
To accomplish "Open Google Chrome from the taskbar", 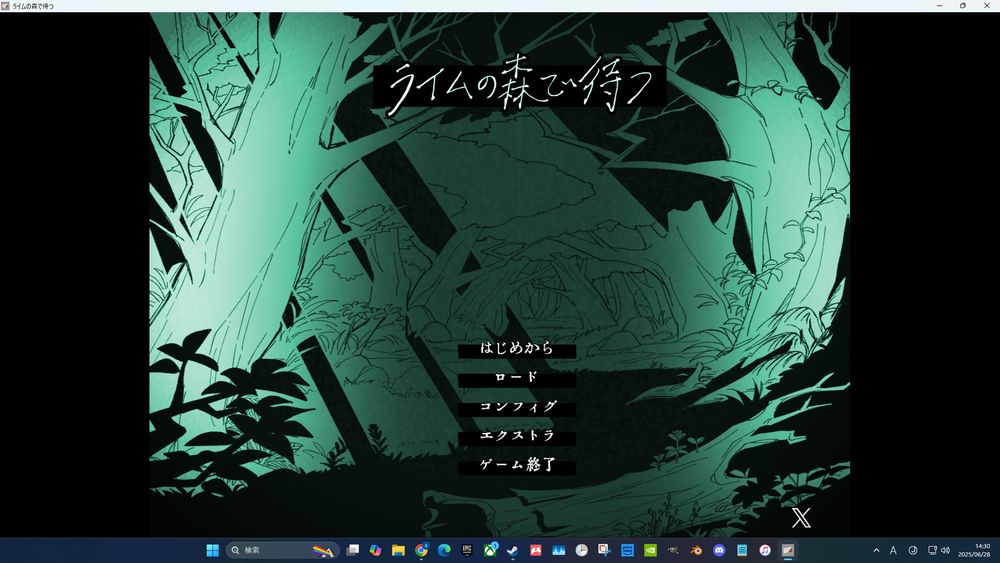I will click(x=421, y=550).
